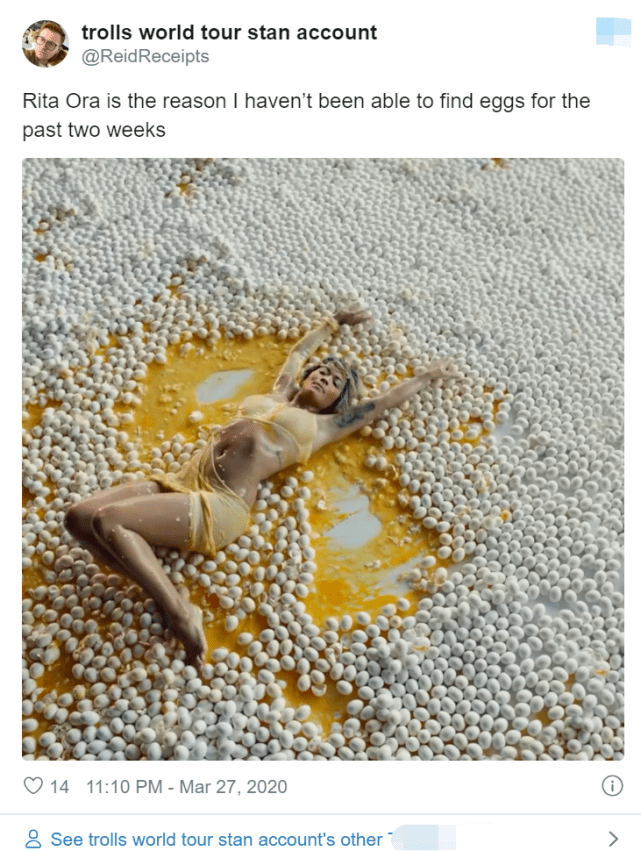Open the @ReidReceipts handle link
The width and height of the screenshot is (641, 851).
145,56
